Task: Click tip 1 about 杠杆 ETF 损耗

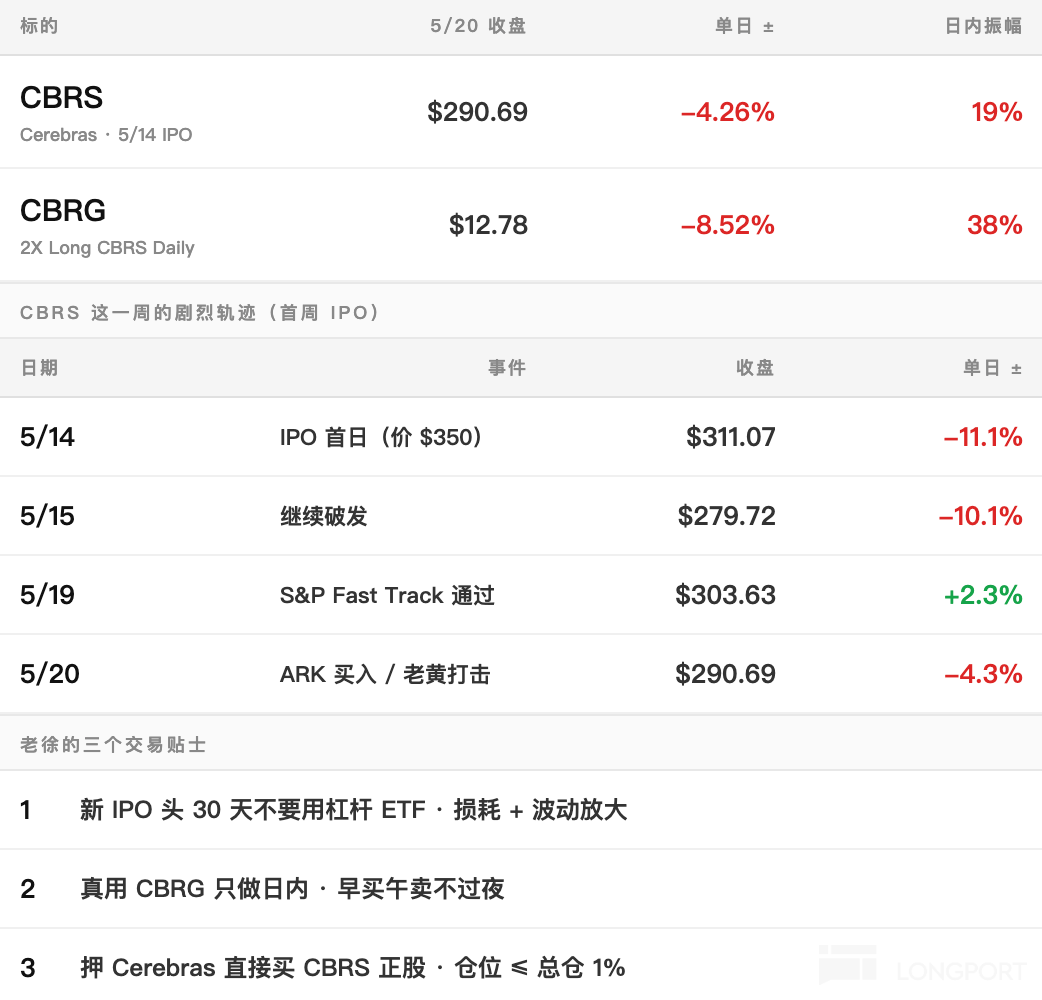Action: (x=354, y=810)
